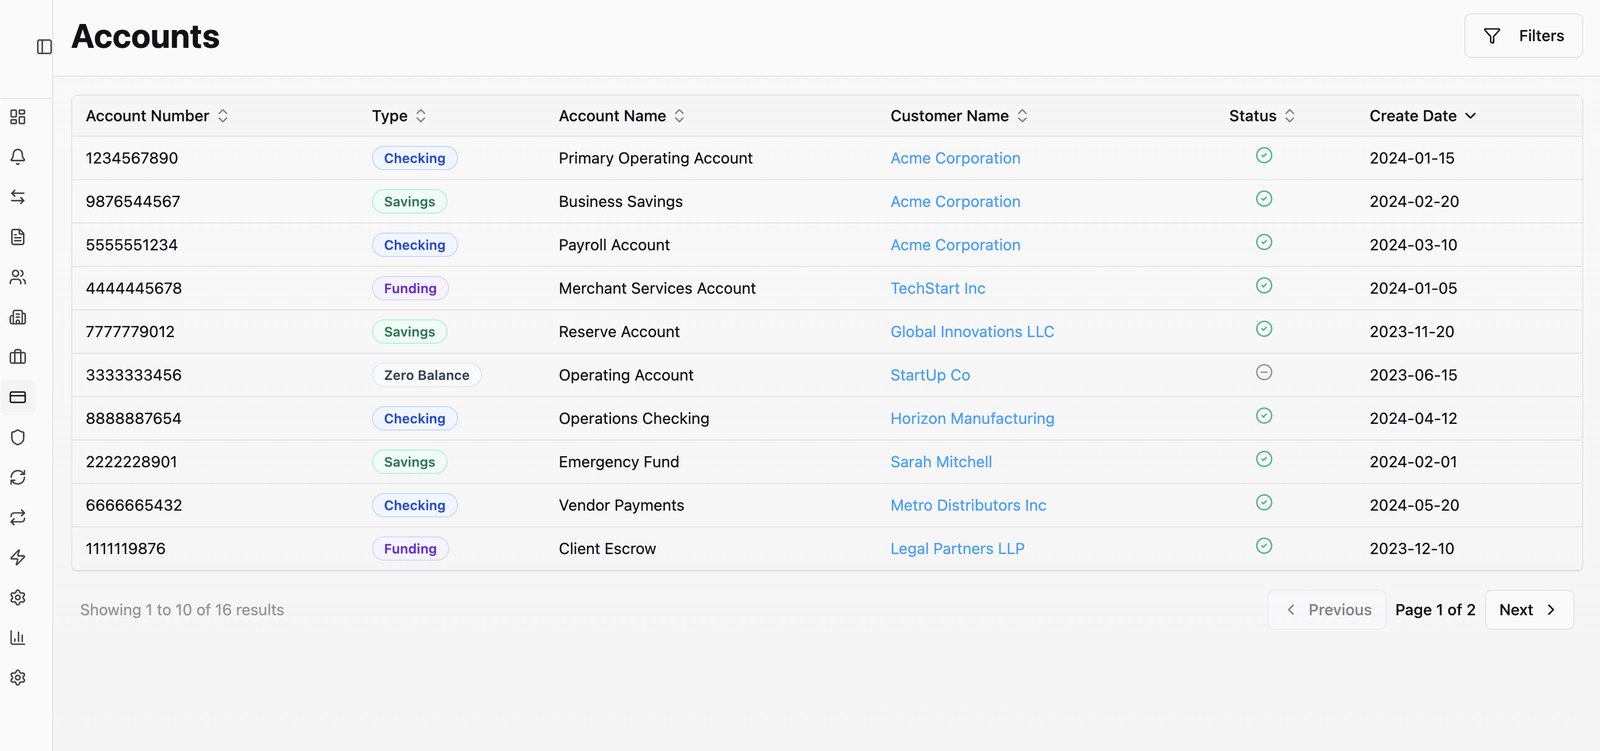Click status check icon for Business Savings row

point(1264,199)
